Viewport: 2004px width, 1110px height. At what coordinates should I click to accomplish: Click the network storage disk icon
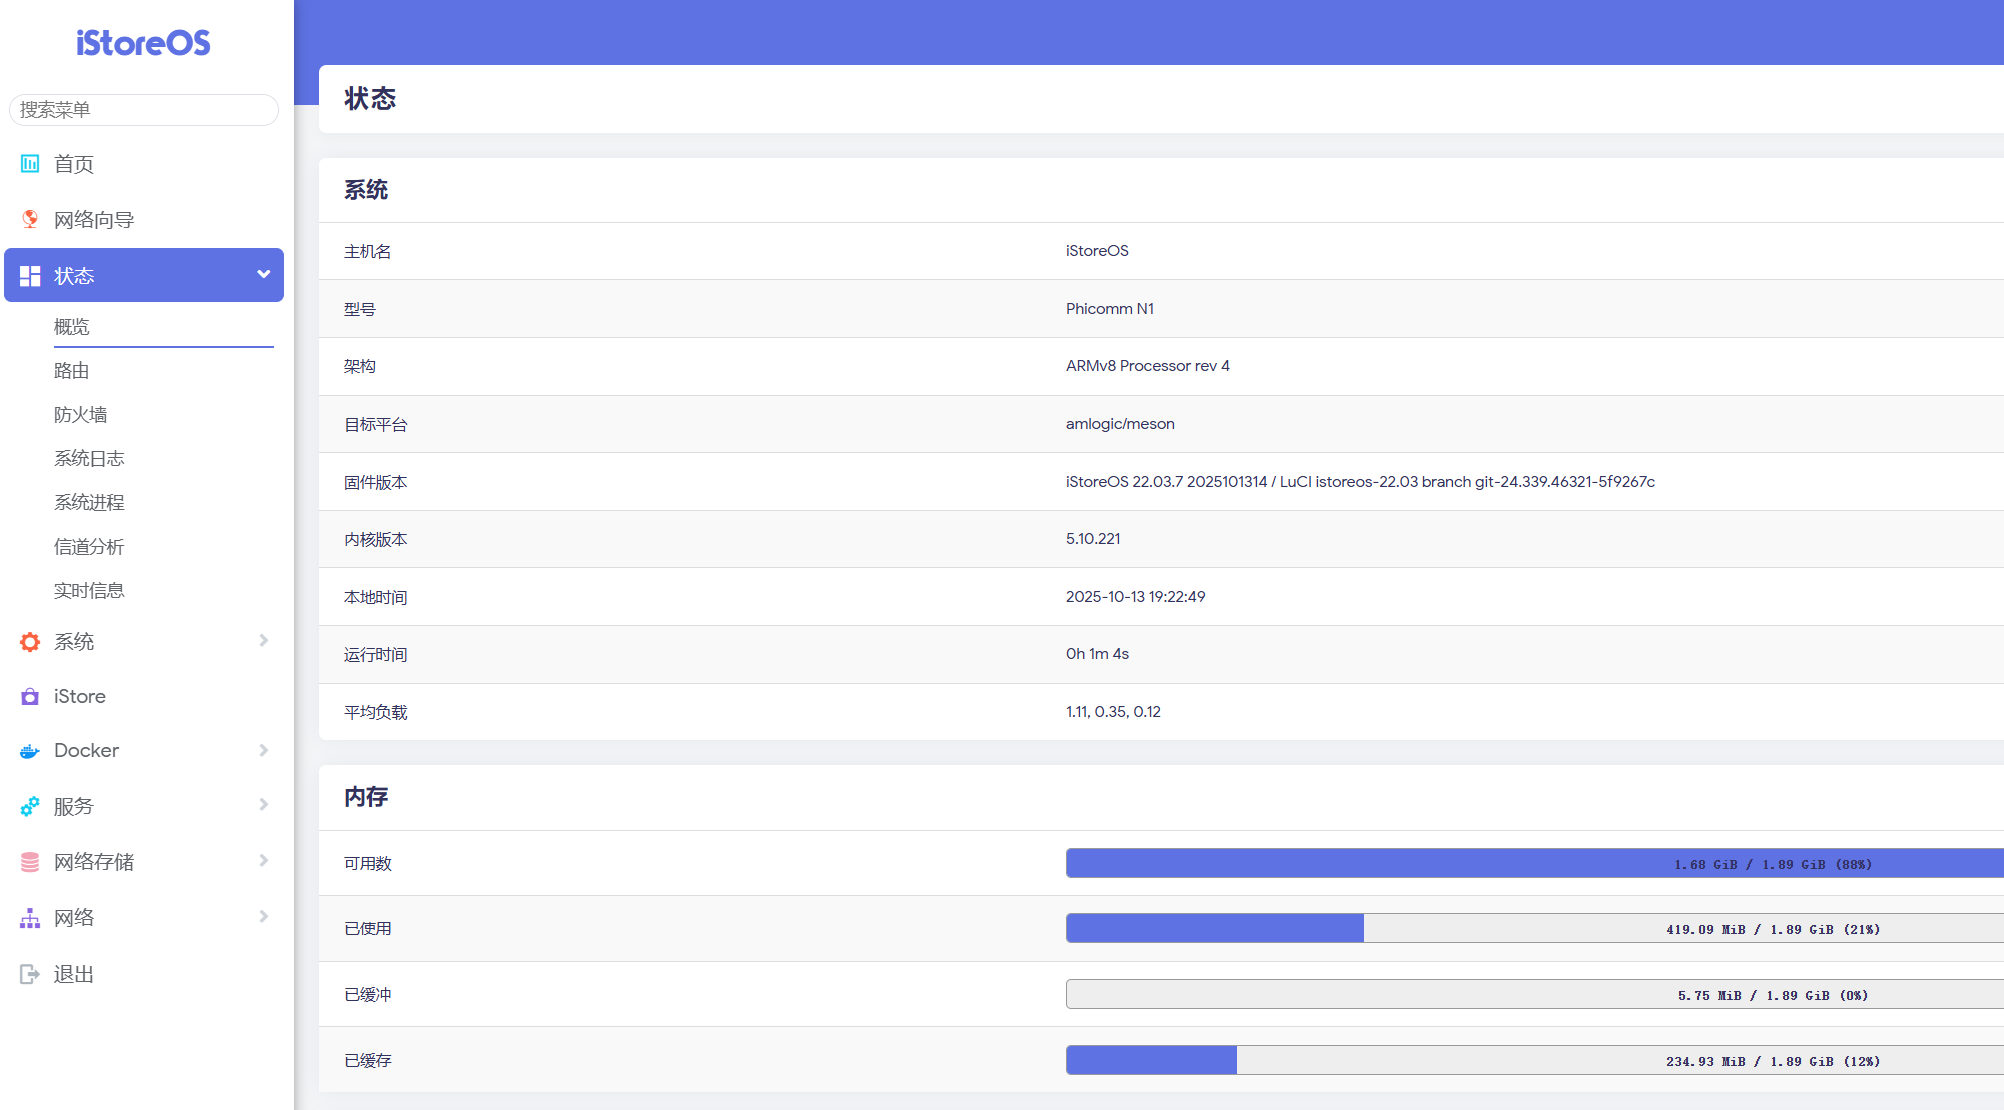[x=30, y=862]
